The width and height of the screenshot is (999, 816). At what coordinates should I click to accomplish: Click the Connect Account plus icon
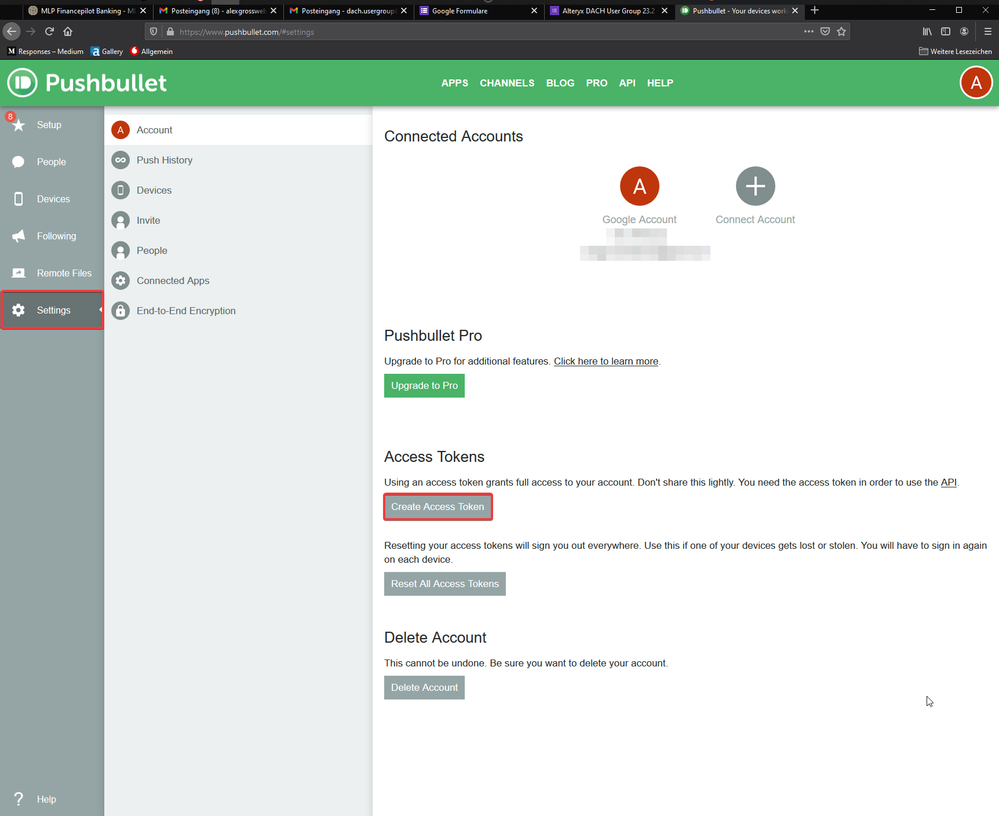(755, 186)
